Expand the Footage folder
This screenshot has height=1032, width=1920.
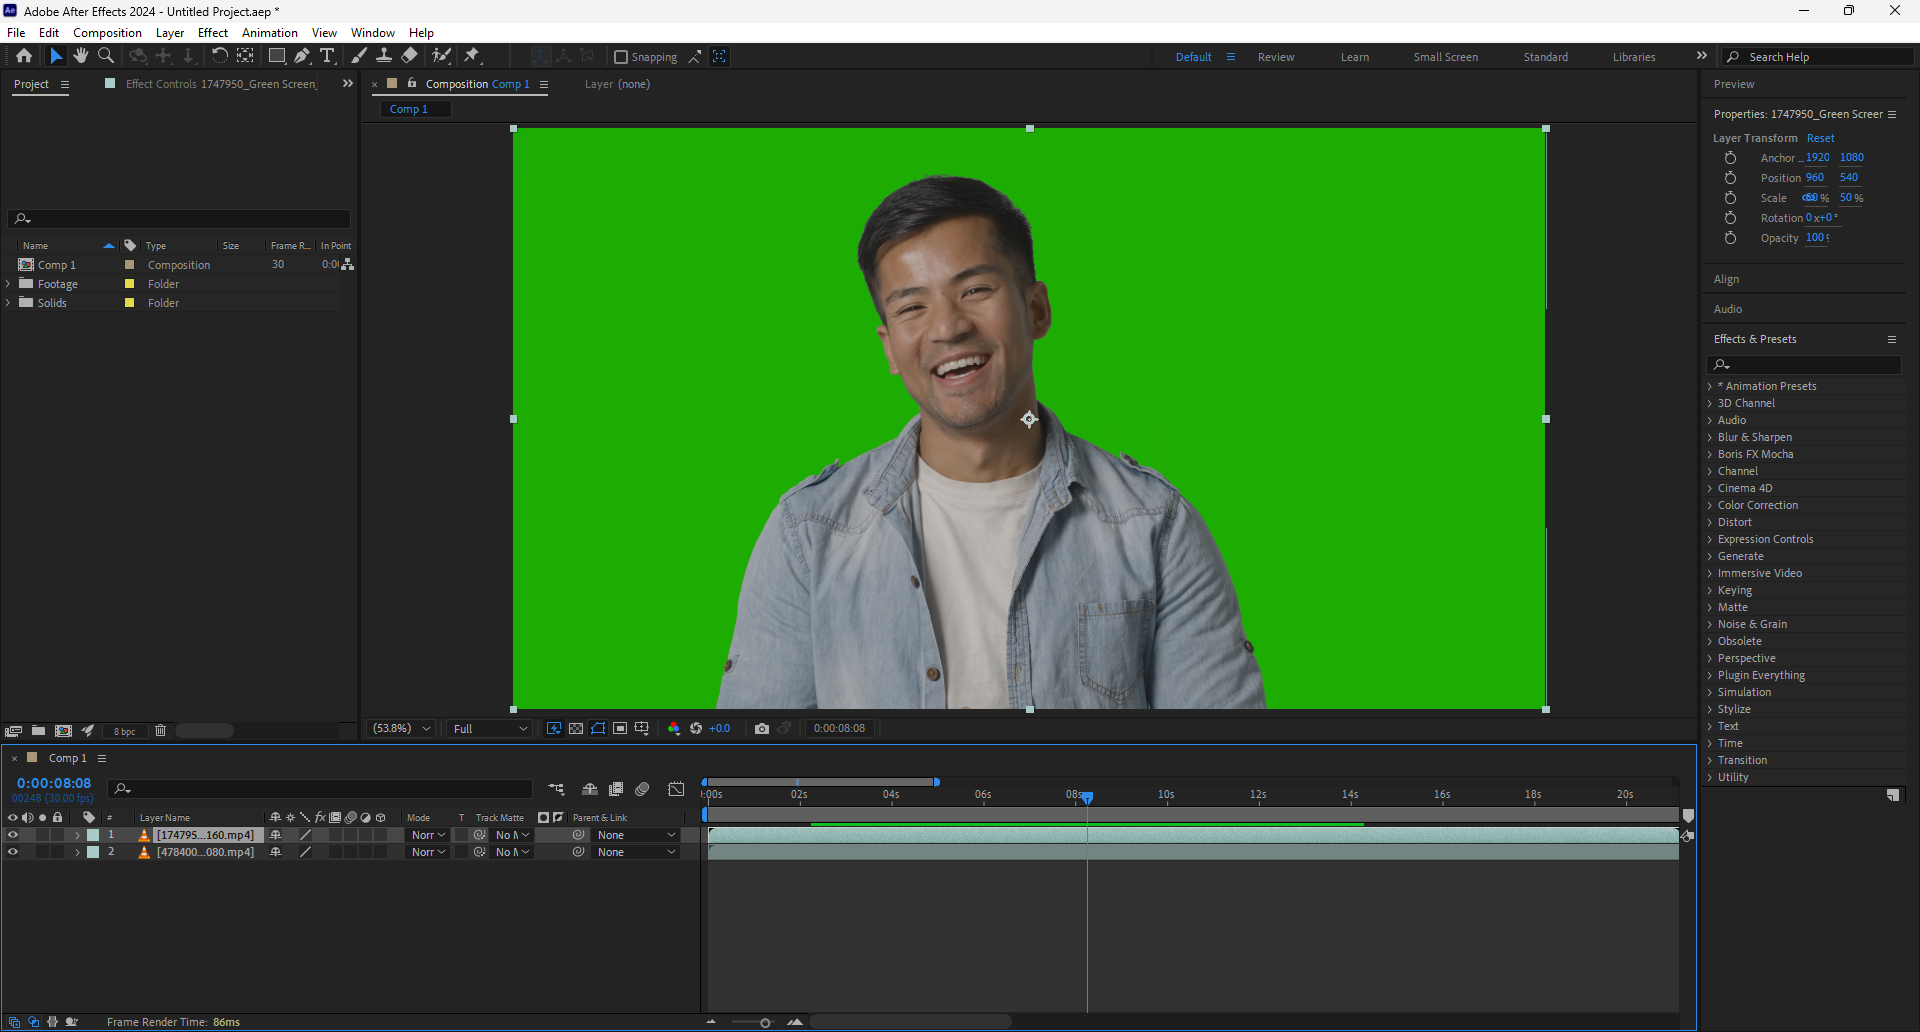point(8,284)
